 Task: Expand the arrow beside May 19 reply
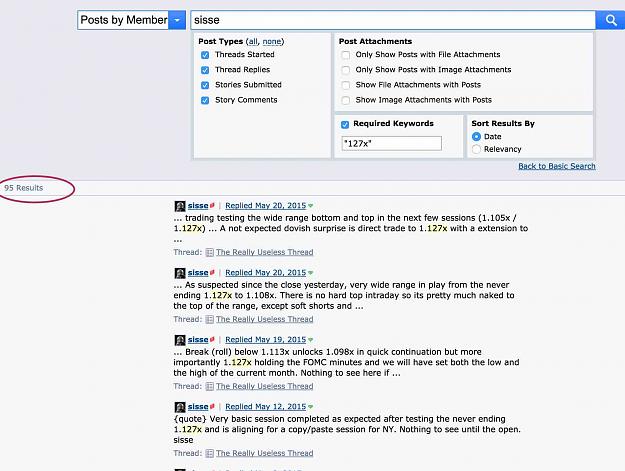(311, 340)
